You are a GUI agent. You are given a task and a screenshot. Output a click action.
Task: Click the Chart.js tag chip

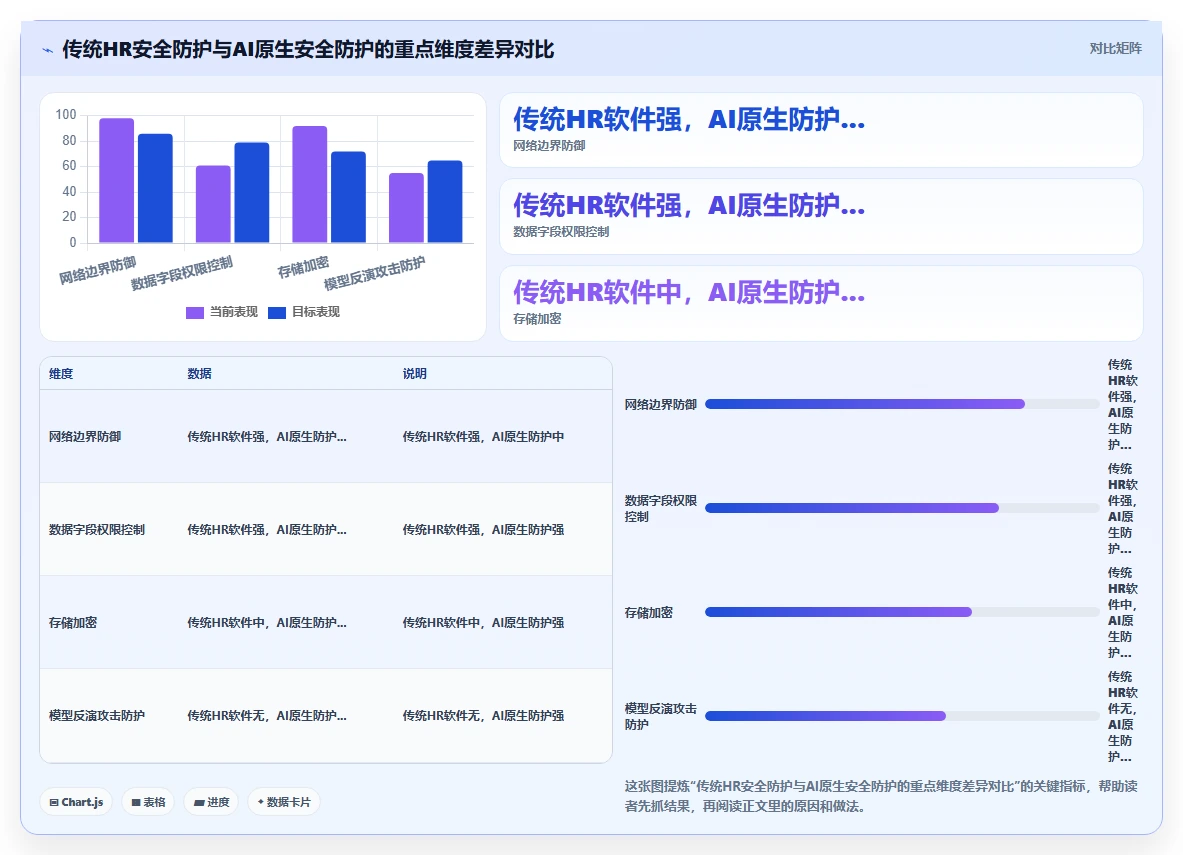(x=76, y=801)
